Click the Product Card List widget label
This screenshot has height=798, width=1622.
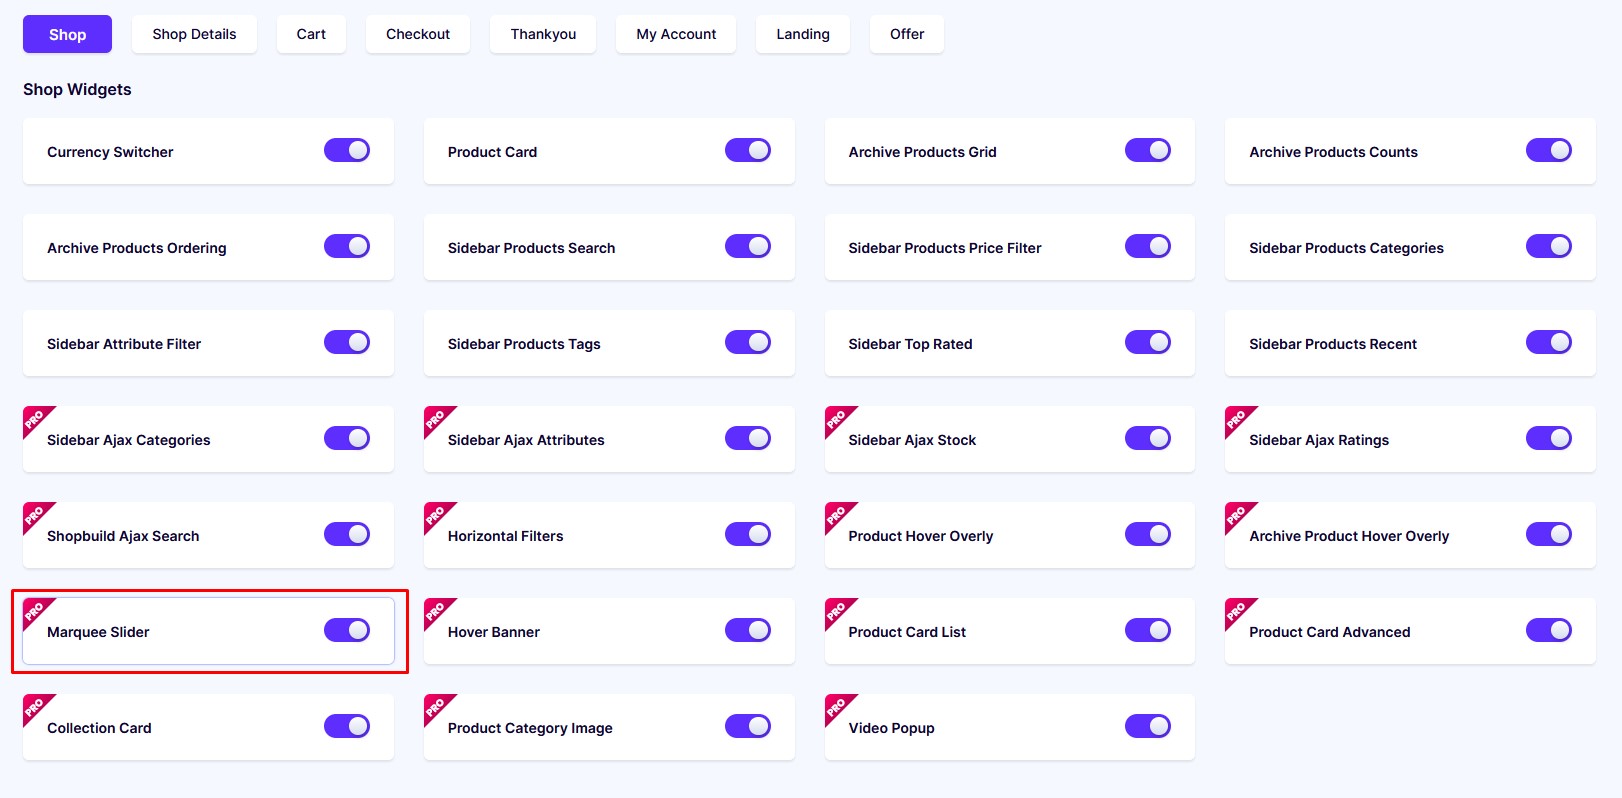907,632
